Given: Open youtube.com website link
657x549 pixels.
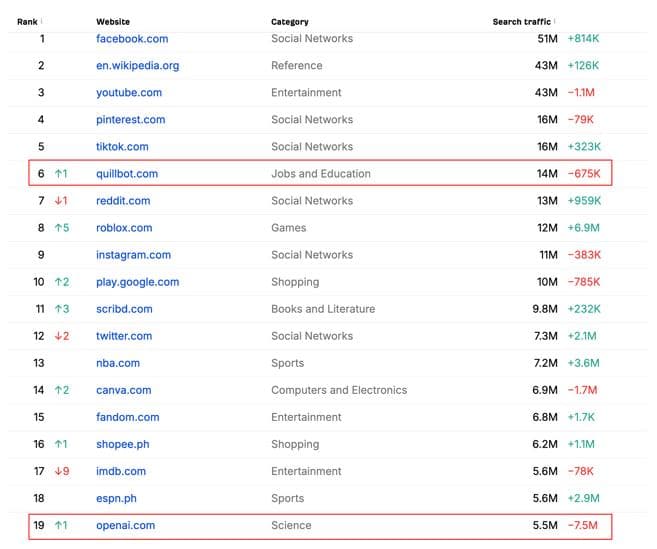Looking at the screenshot, I should [x=129, y=93].
